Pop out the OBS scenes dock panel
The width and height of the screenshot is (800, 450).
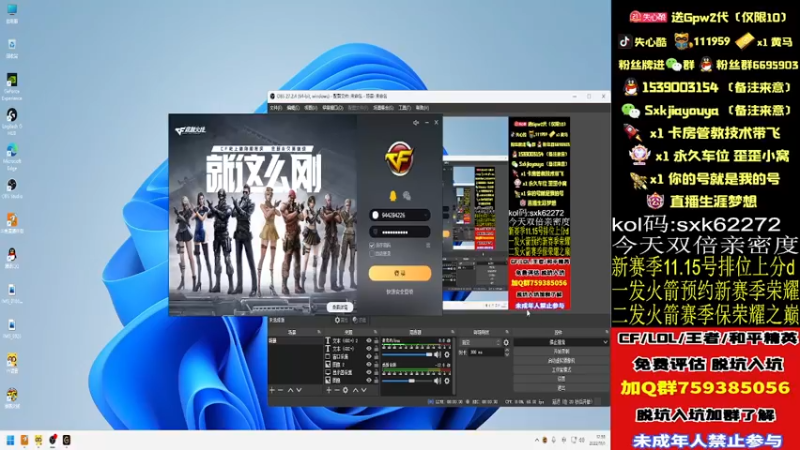coord(319,332)
